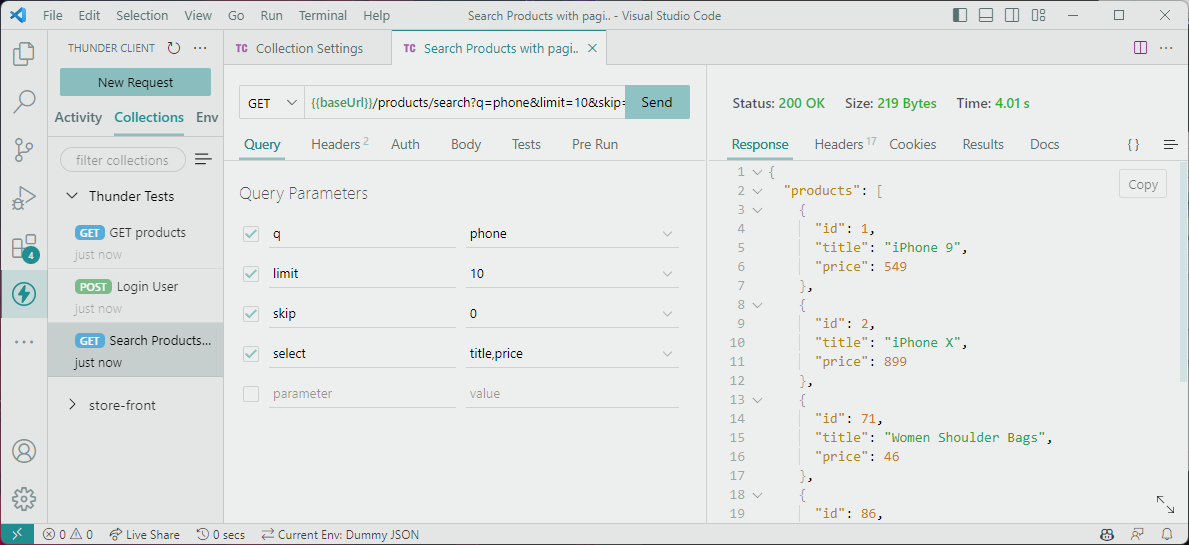The image size is (1189, 545).
Task: Copy the response
Action: (1143, 184)
